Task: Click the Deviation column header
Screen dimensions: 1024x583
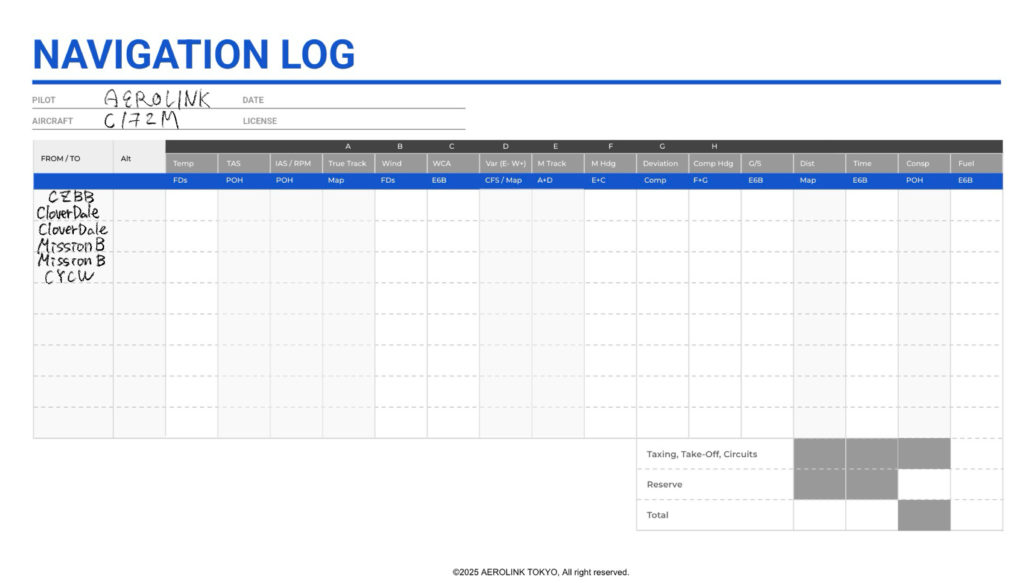Action: coord(661,163)
